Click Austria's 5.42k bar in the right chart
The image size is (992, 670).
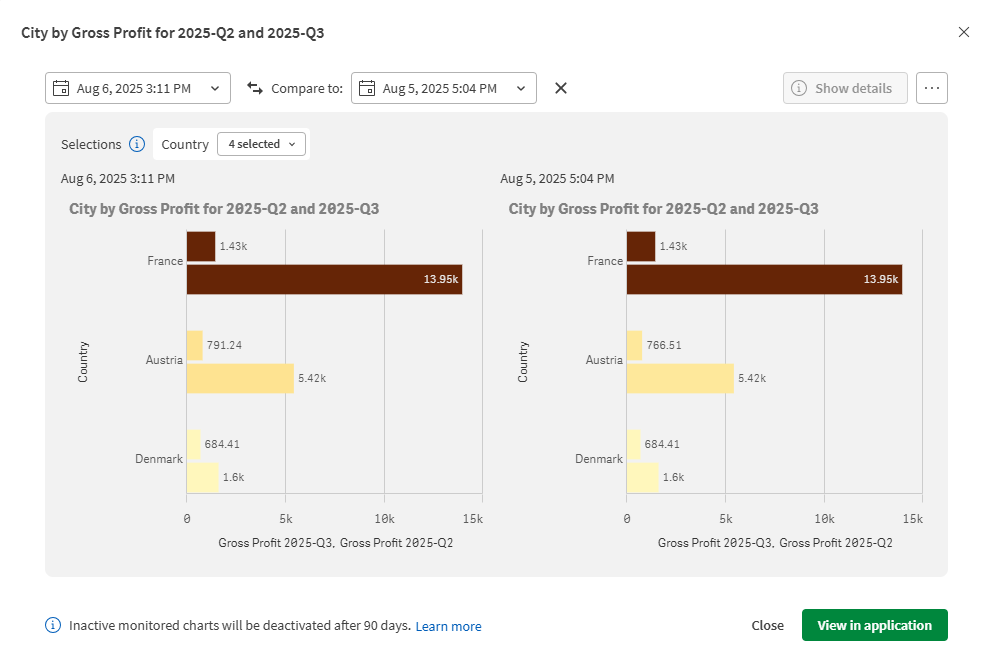point(680,378)
